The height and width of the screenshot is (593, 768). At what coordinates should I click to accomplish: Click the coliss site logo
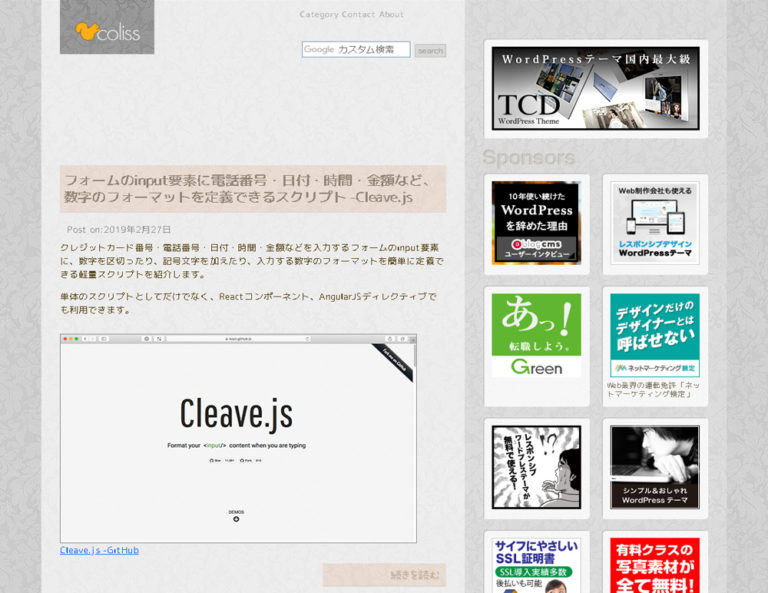coord(107,27)
